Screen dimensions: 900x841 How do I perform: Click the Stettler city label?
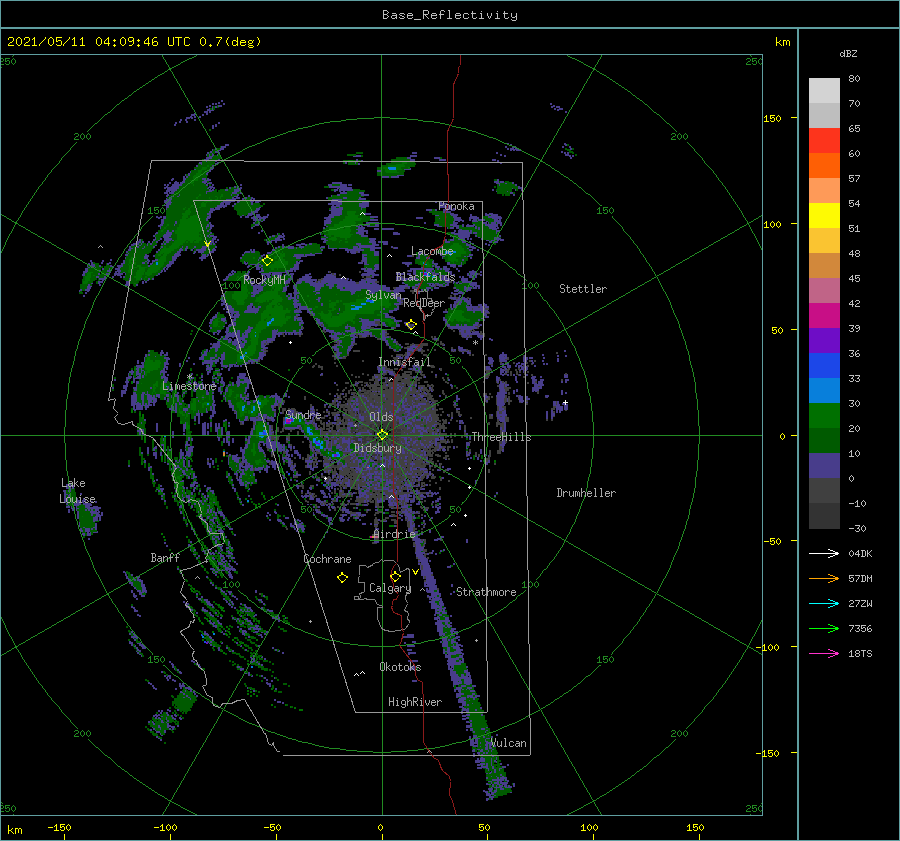583,289
